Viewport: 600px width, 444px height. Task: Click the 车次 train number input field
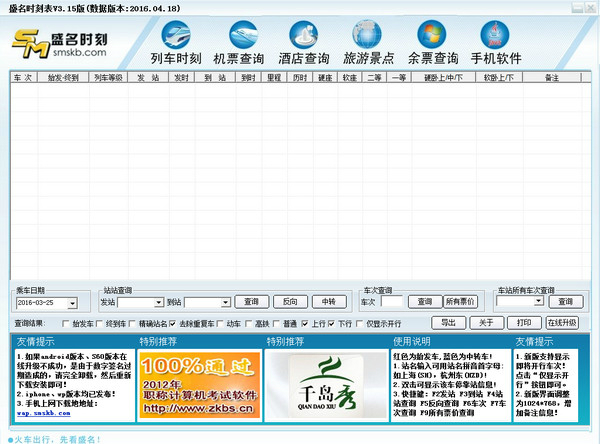point(392,302)
